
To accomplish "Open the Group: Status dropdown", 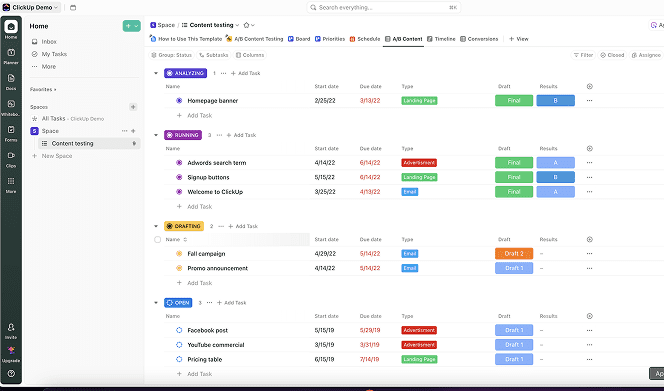I will point(172,55).
